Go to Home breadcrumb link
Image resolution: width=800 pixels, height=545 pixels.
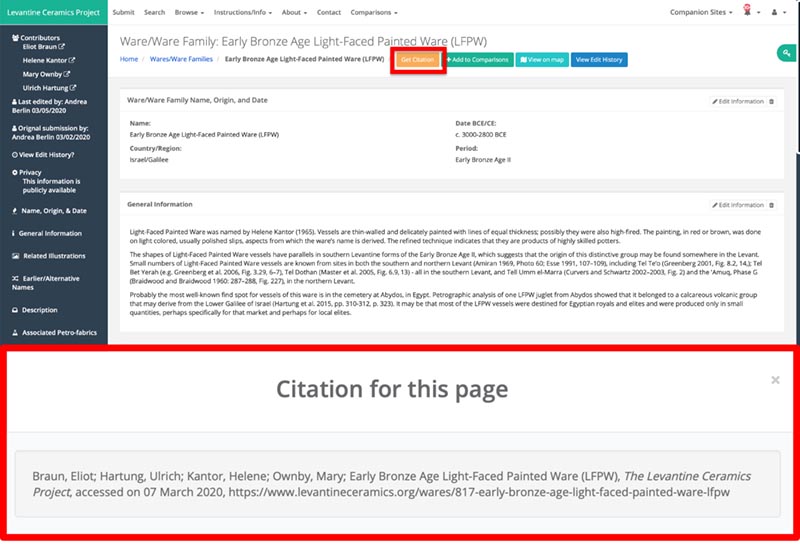tap(129, 59)
